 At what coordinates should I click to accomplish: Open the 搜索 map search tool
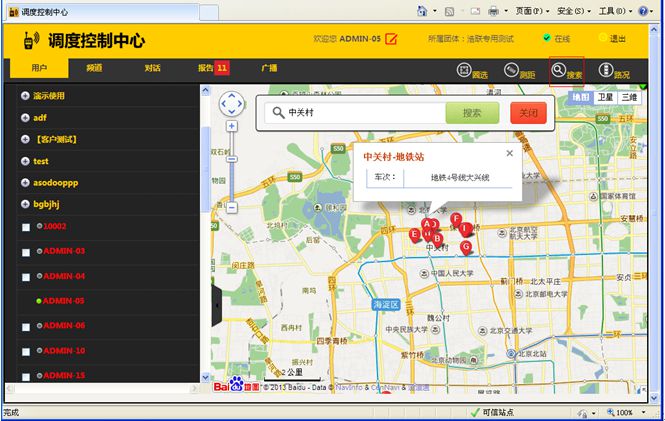coord(567,71)
